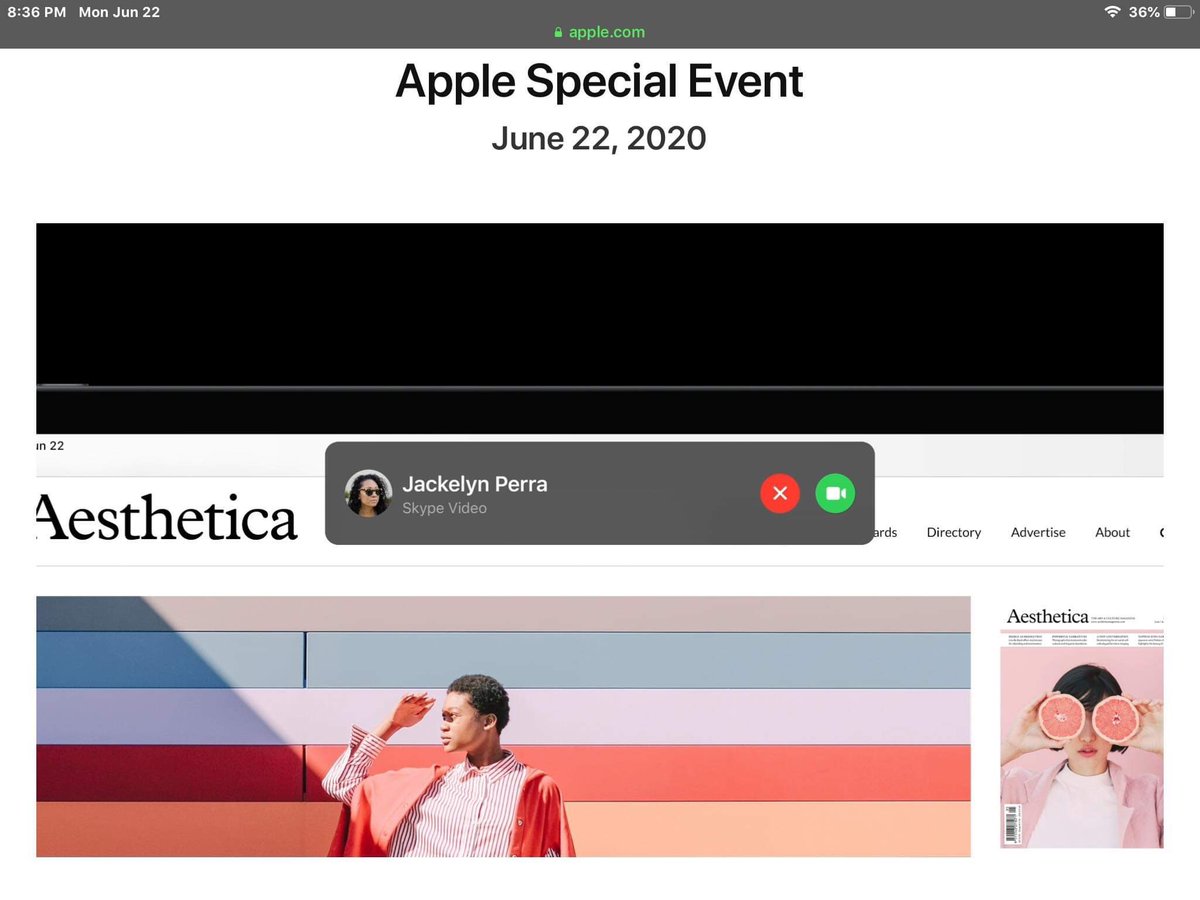Click the video progress bar
The height and width of the screenshot is (900, 1200).
tap(600, 387)
